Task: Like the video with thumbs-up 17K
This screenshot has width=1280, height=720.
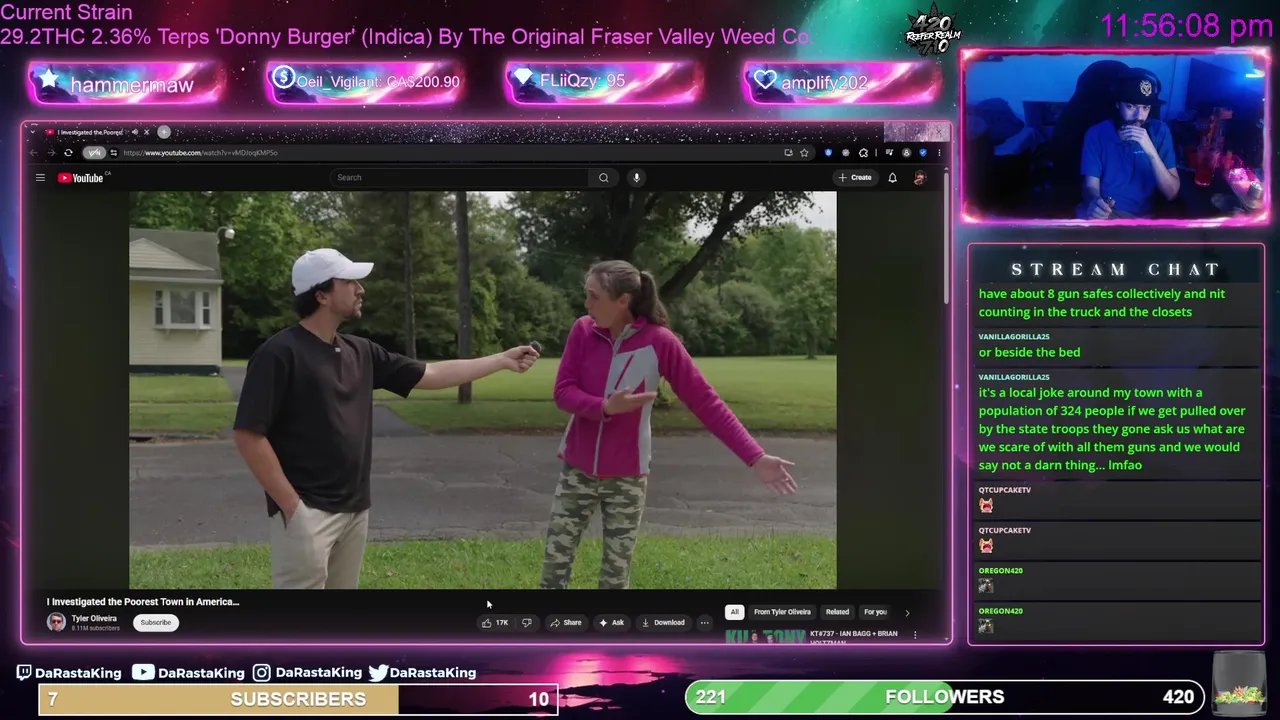Action: (x=495, y=623)
